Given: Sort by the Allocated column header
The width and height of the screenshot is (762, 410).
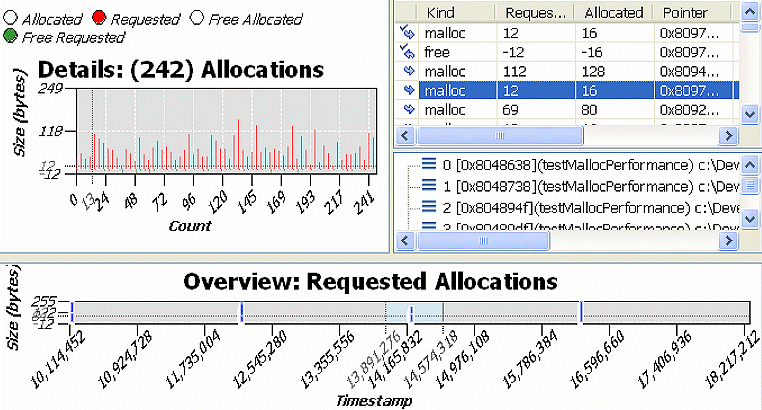Looking at the screenshot, I should pyautogui.click(x=610, y=13).
